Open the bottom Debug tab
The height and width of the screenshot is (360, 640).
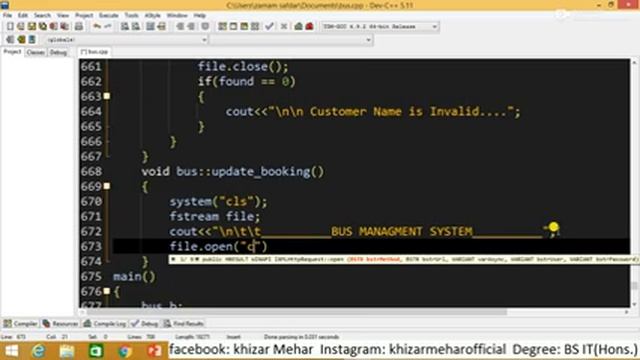click(144, 323)
